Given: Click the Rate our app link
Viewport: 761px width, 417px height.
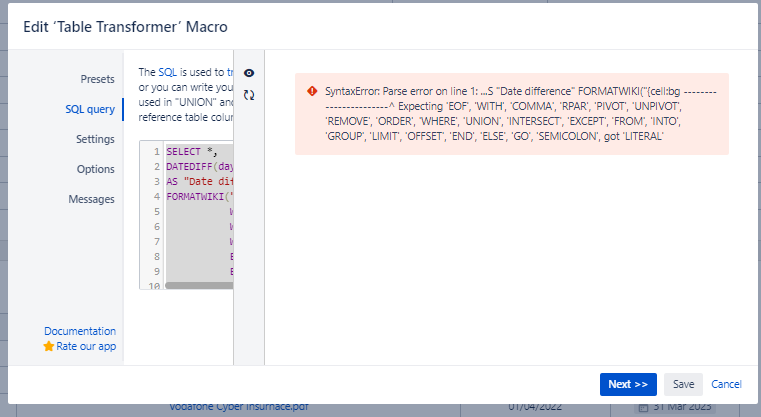Looking at the screenshot, I should point(86,346).
